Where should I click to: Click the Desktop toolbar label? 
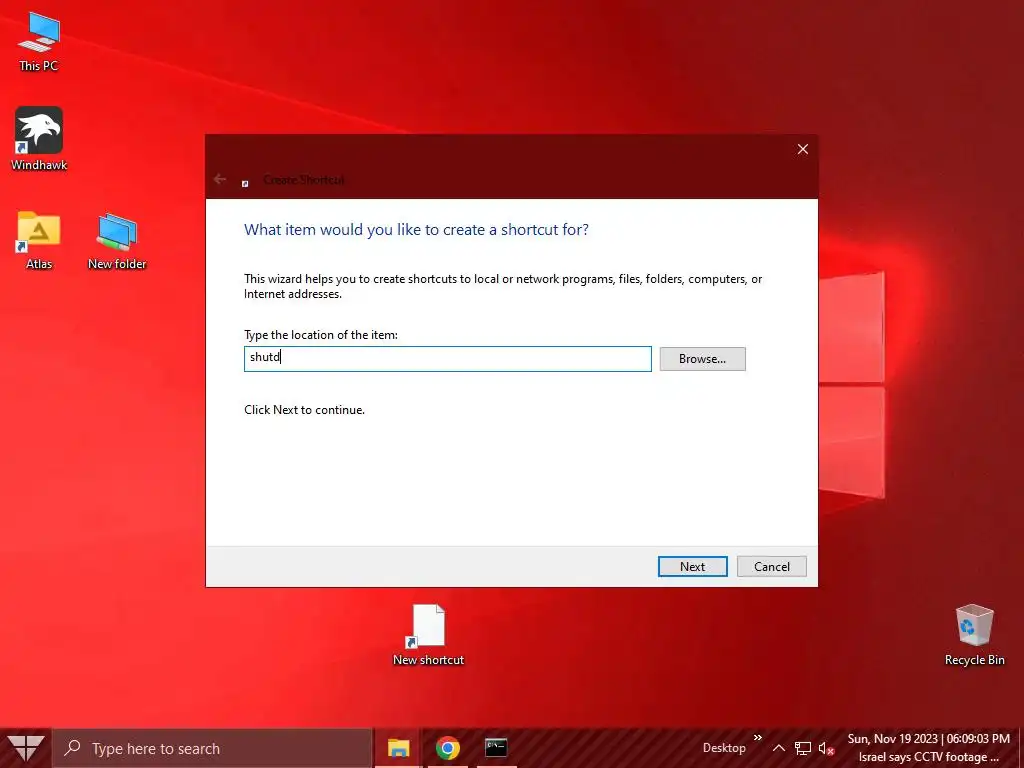[724, 748]
